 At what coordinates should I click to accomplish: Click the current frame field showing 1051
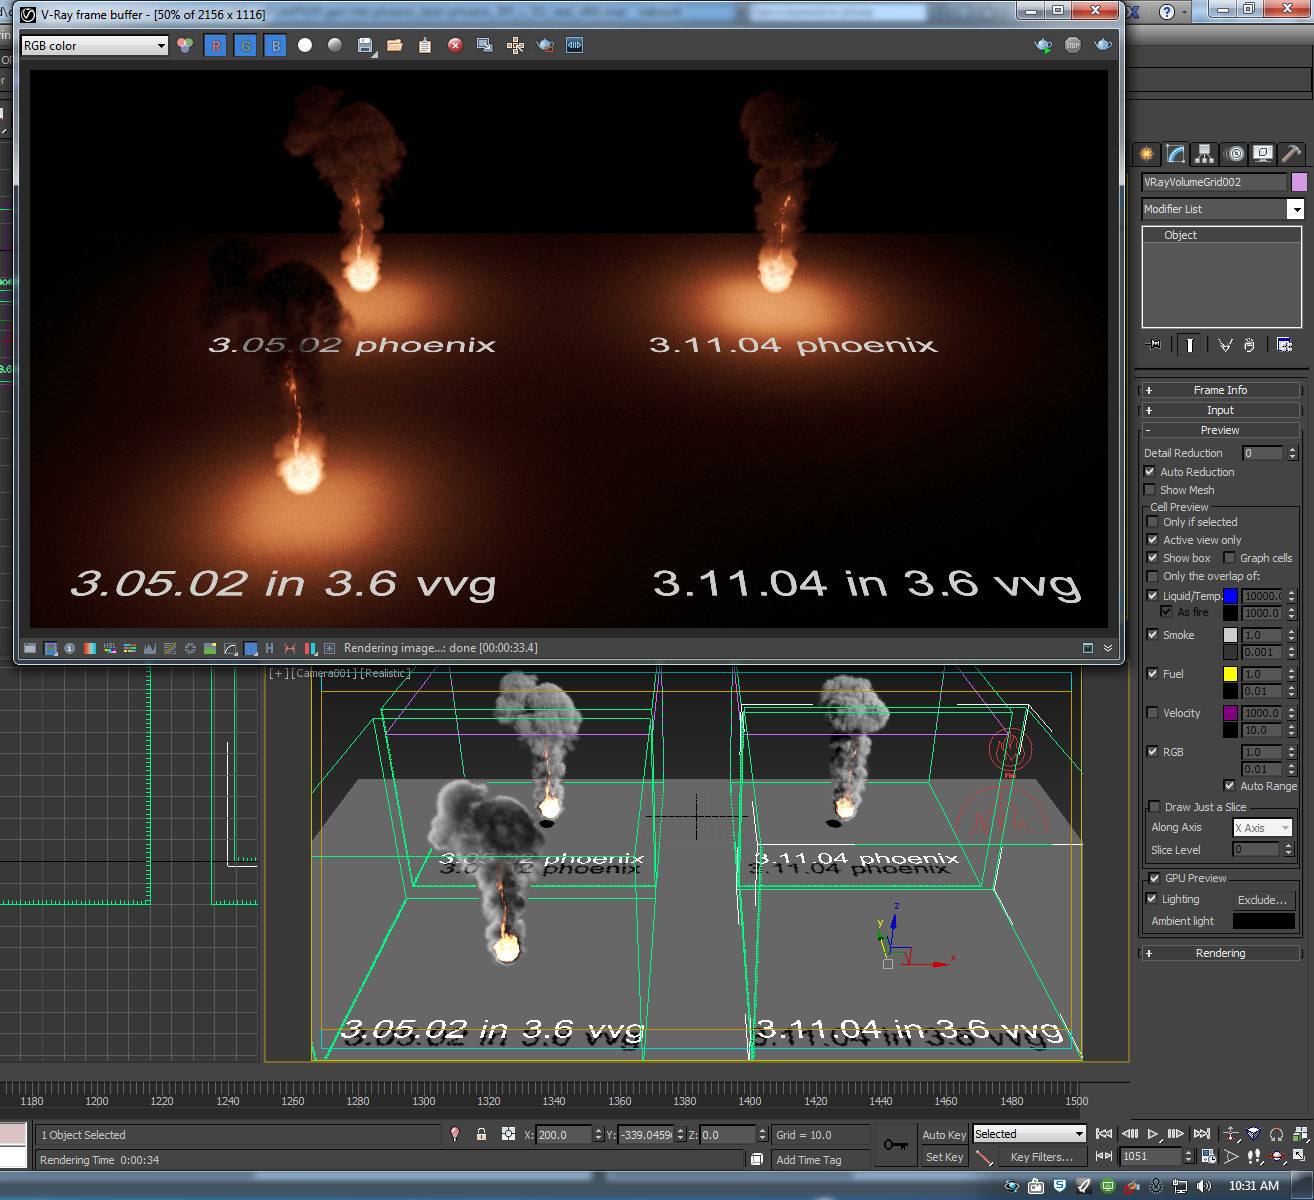(x=1152, y=1156)
